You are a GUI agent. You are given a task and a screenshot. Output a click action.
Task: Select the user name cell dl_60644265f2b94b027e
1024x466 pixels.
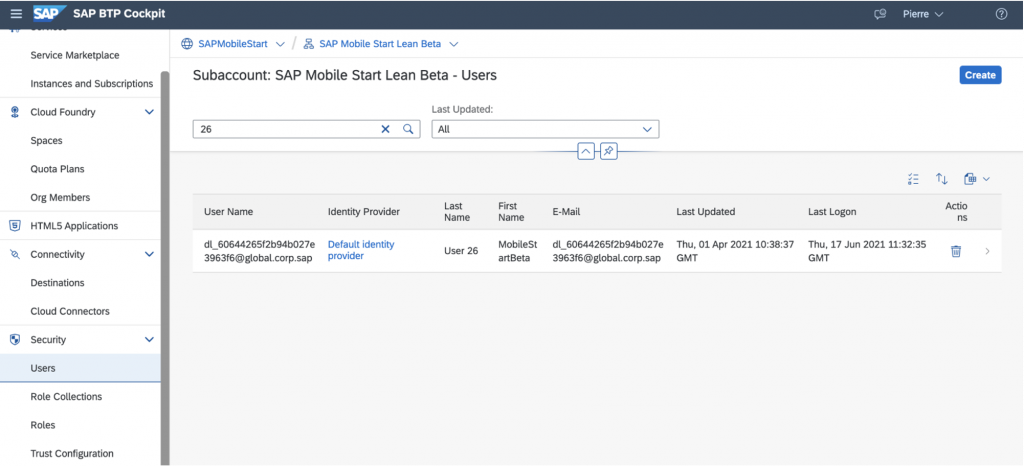coord(259,251)
